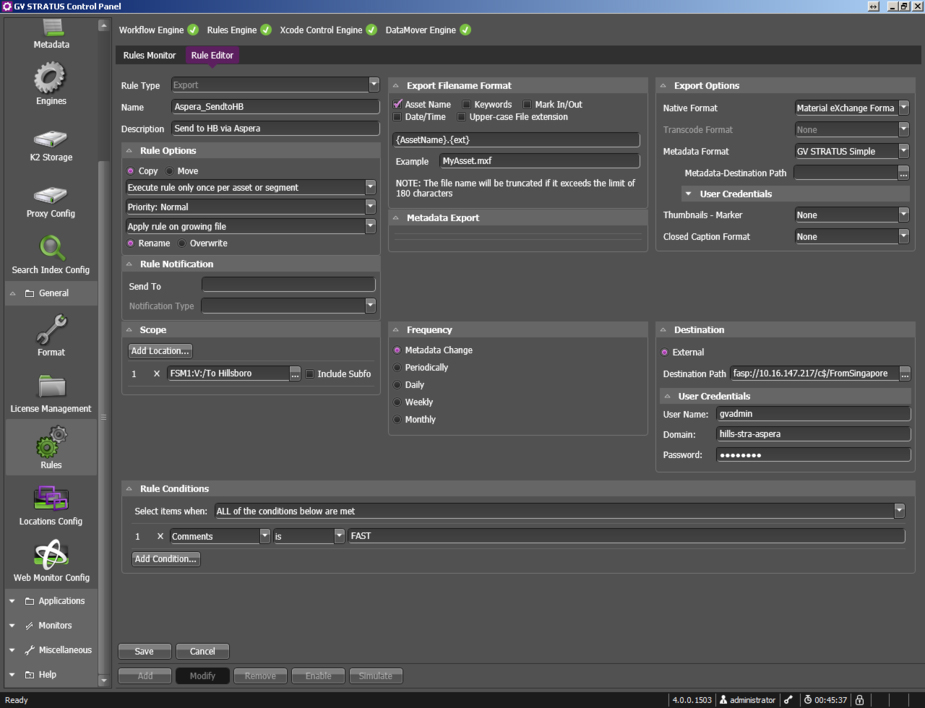Image resolution: width=925 pixels, height=708 pixels.
Task: Select the Move radio option
Action: pos(169,171)
